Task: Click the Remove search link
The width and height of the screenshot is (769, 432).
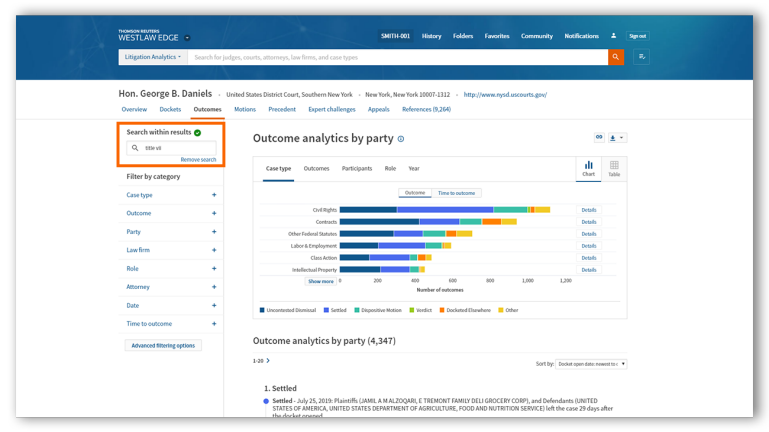Action: tap(198, 160)
